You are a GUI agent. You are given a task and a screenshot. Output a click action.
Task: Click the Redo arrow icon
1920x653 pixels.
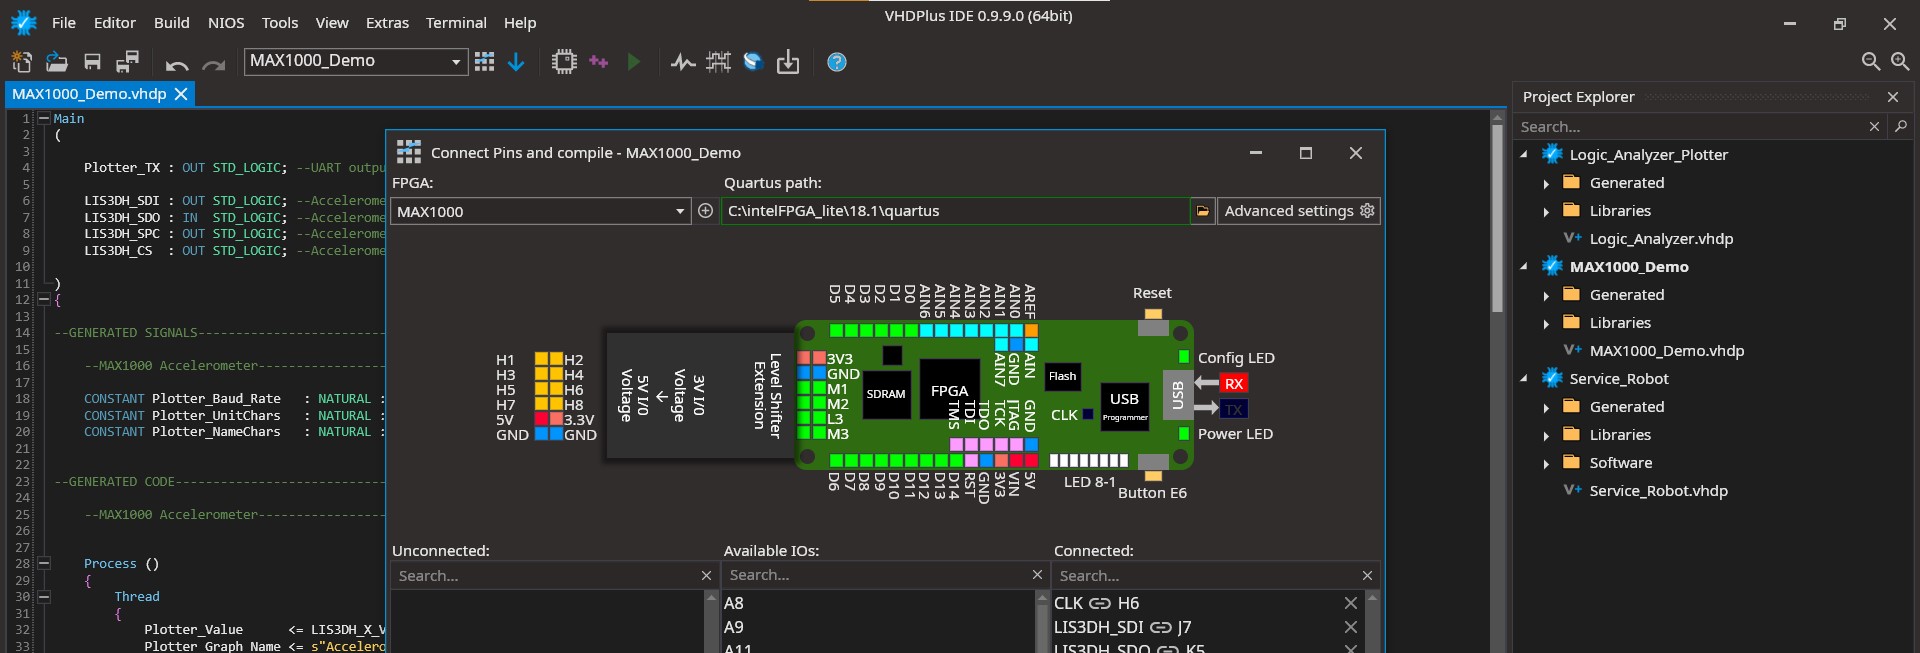pyautogui.click(x=213, y=65)
